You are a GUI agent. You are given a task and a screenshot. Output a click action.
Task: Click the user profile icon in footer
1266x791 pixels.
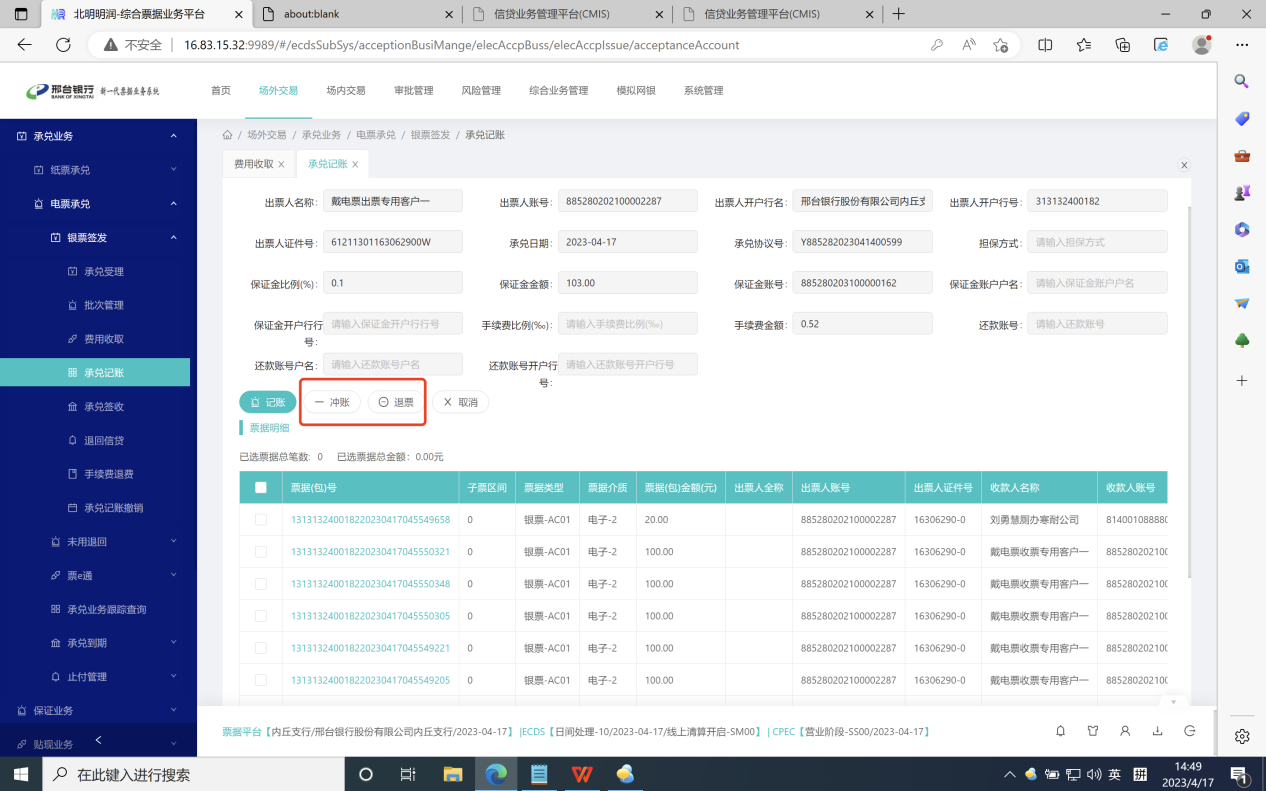pos(1125,731)
